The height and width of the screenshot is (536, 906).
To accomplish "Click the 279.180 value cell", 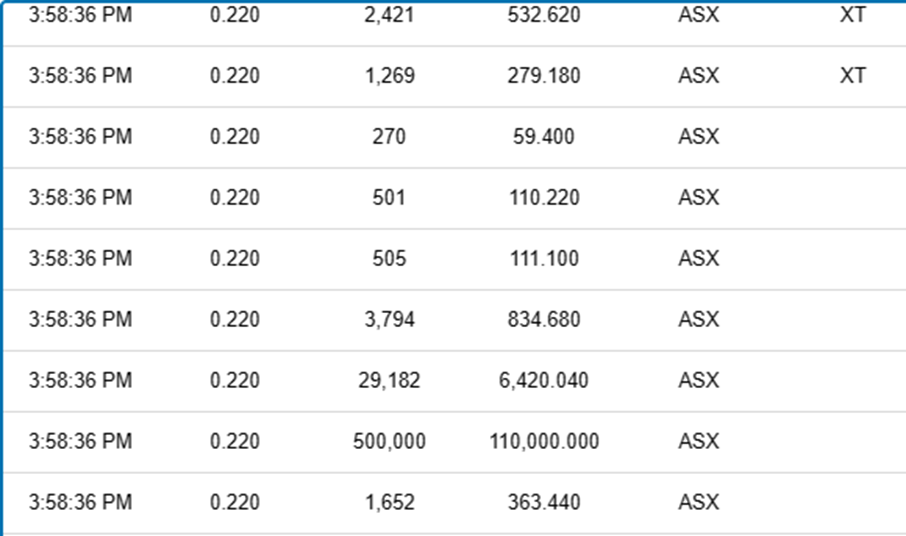I will click(x=543, y=76).
